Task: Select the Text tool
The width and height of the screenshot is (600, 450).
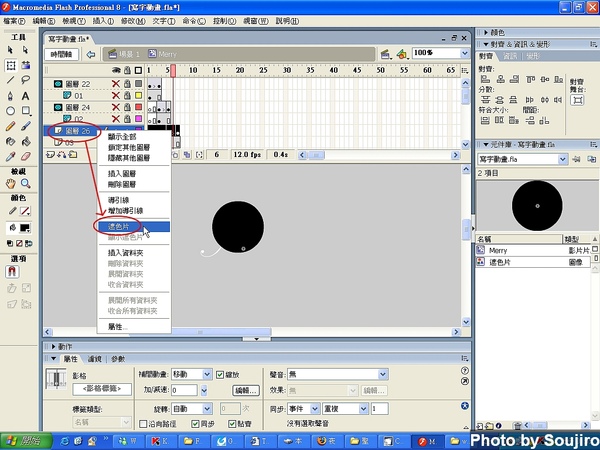Action: 25,96
